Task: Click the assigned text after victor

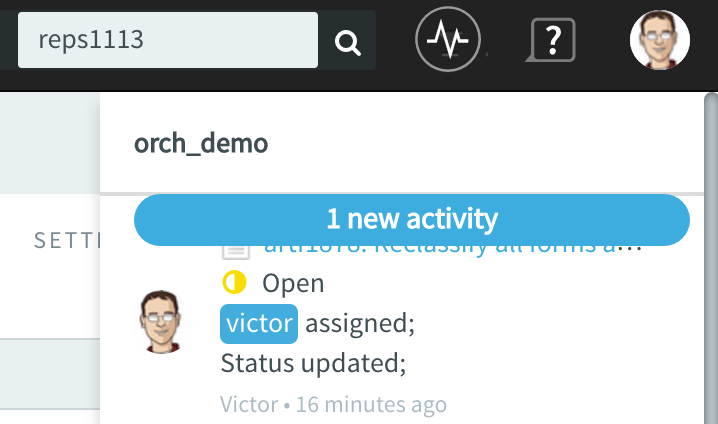Action: pos(360,323)
